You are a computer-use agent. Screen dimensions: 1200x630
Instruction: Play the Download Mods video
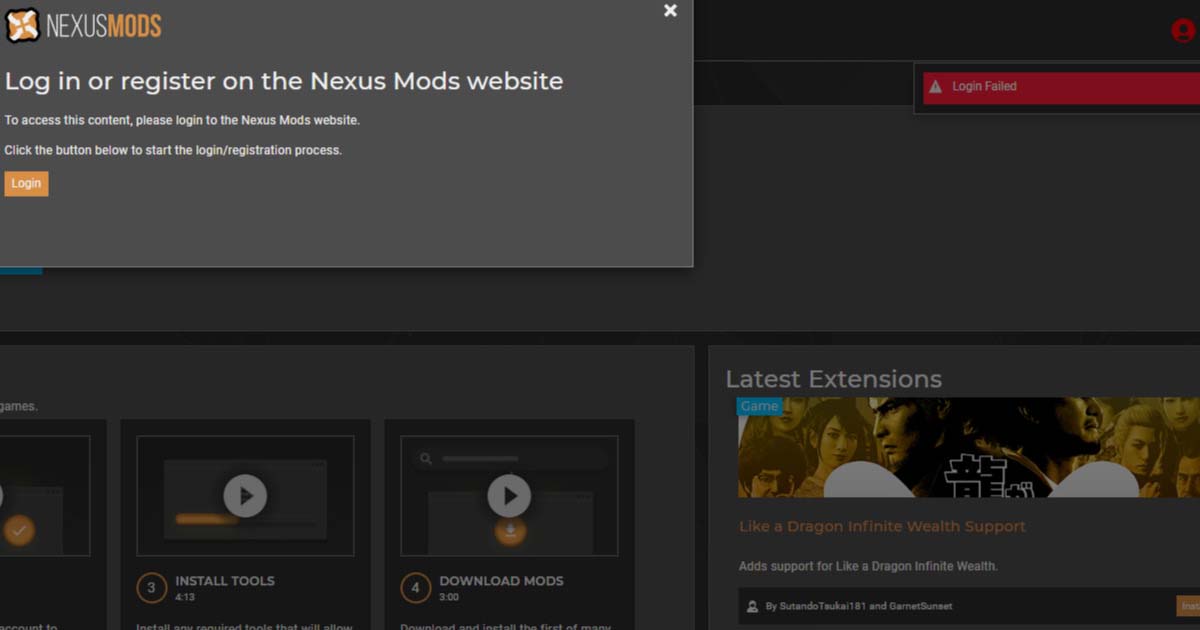pos(509,495)
